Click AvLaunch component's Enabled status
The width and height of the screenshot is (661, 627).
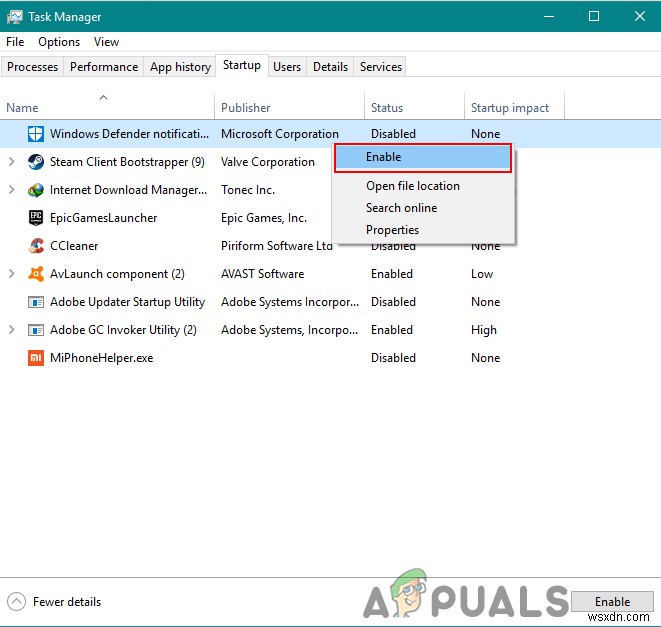[392, 274]
